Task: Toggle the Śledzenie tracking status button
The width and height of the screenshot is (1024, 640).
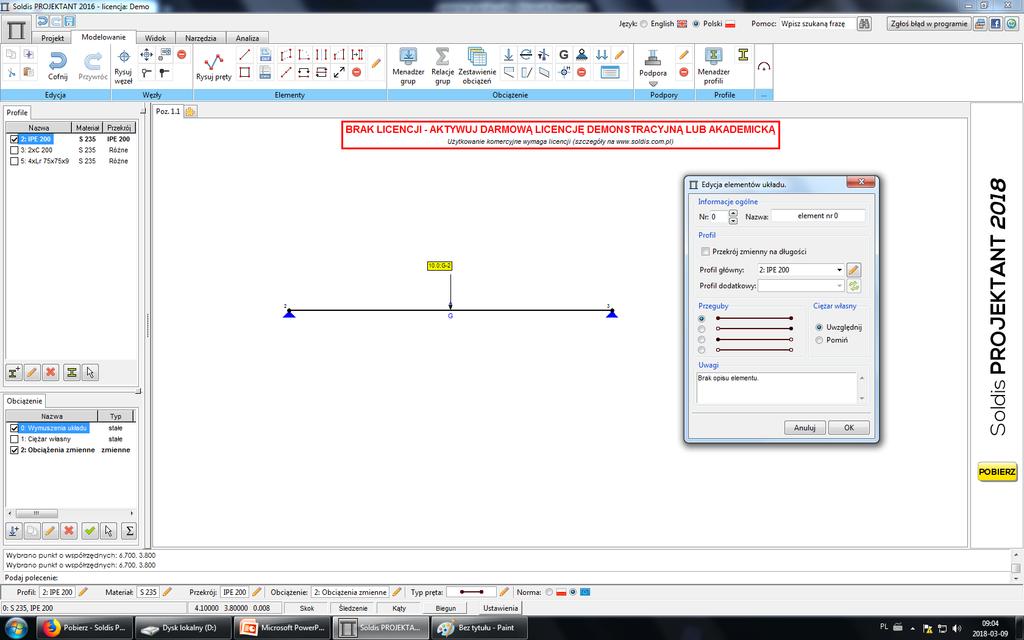Action: point(353,608)
